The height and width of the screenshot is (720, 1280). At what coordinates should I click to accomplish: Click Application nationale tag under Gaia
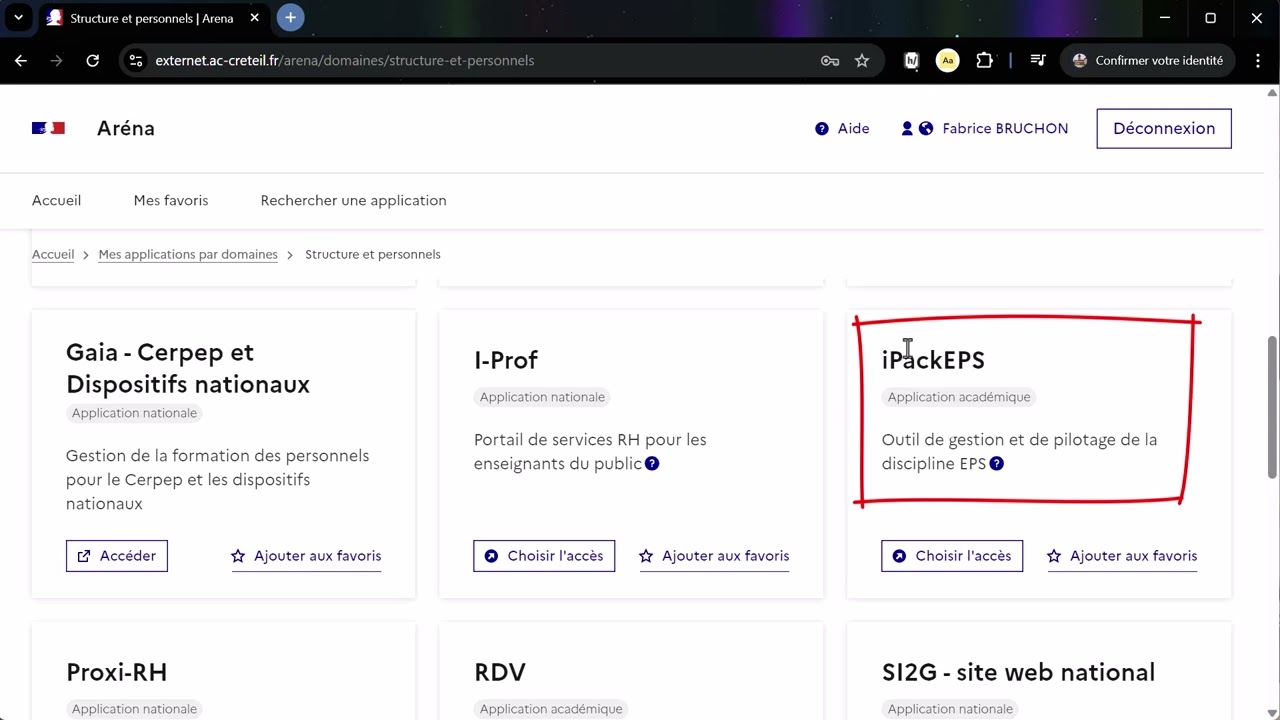pos(134,413)
